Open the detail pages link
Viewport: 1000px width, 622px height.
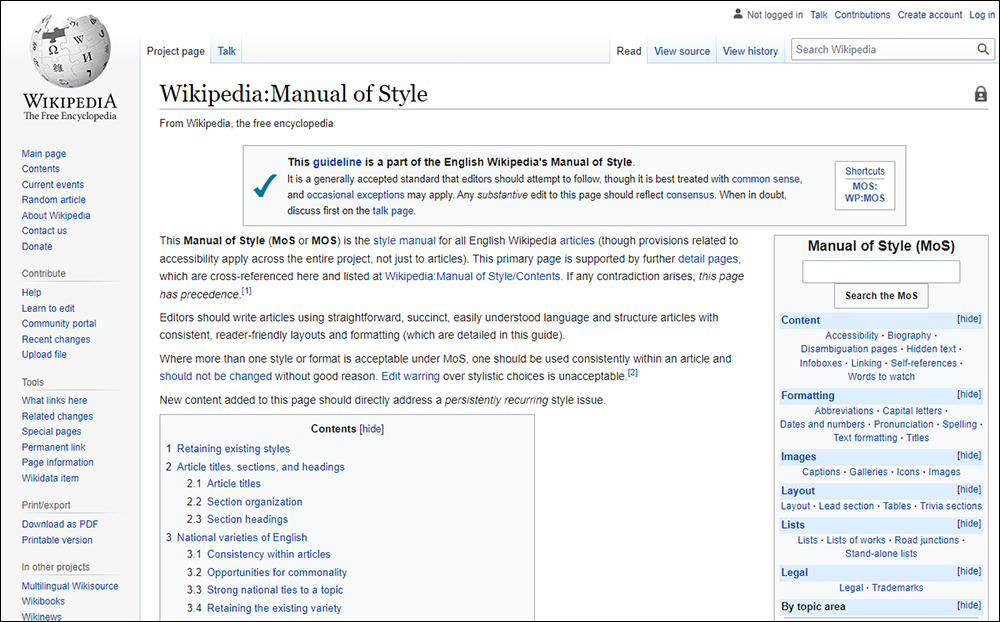tap(708, 258)
